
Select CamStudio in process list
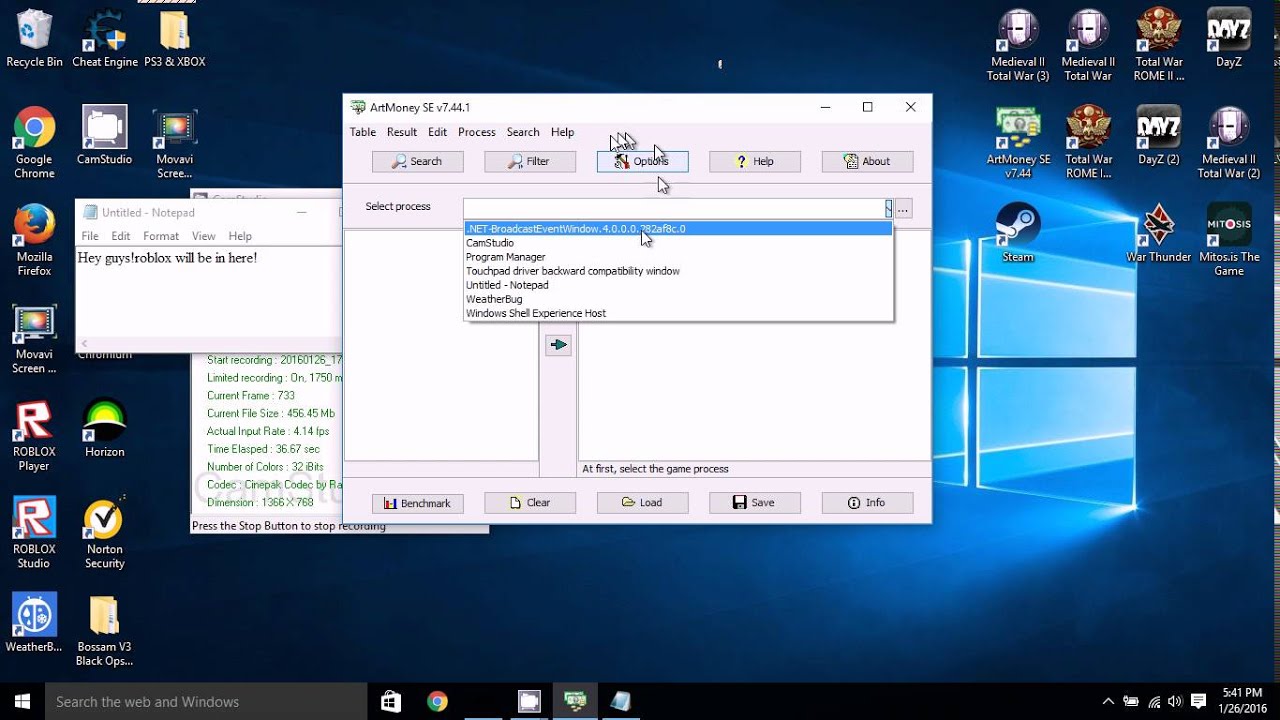[x=678, y=243]
